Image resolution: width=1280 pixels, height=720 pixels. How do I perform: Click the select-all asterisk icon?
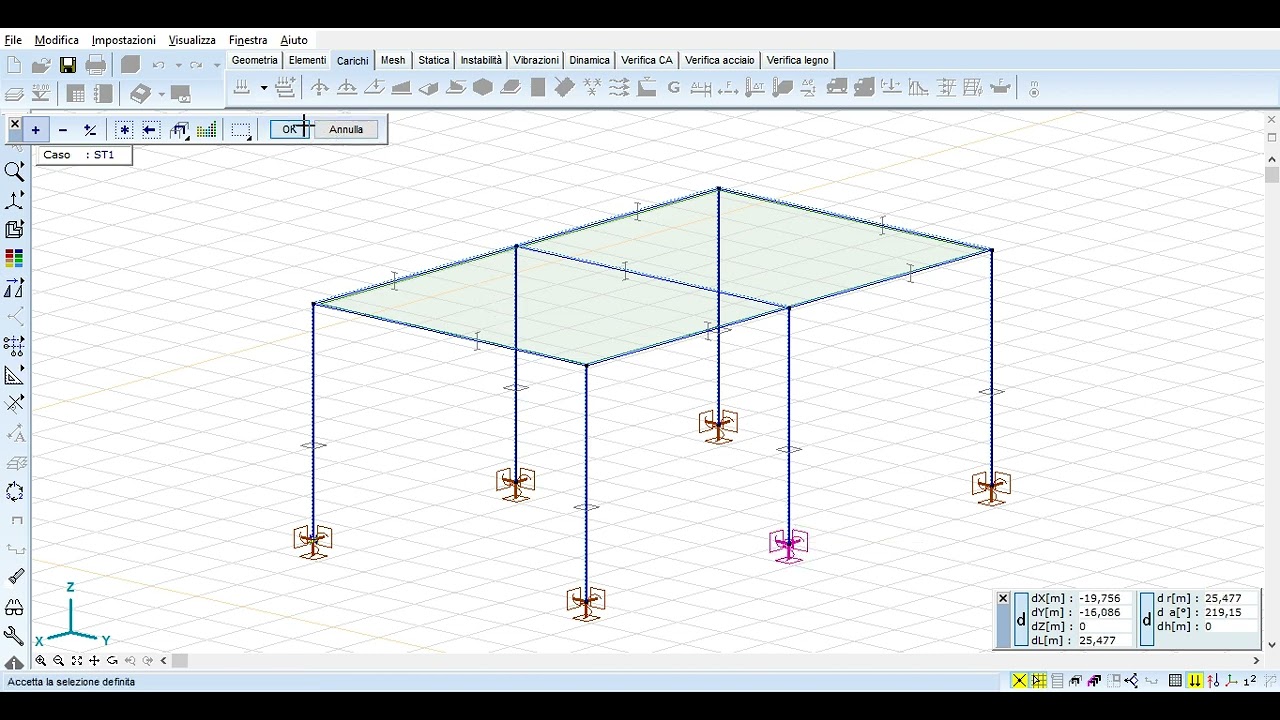click(x=124, y=130)
